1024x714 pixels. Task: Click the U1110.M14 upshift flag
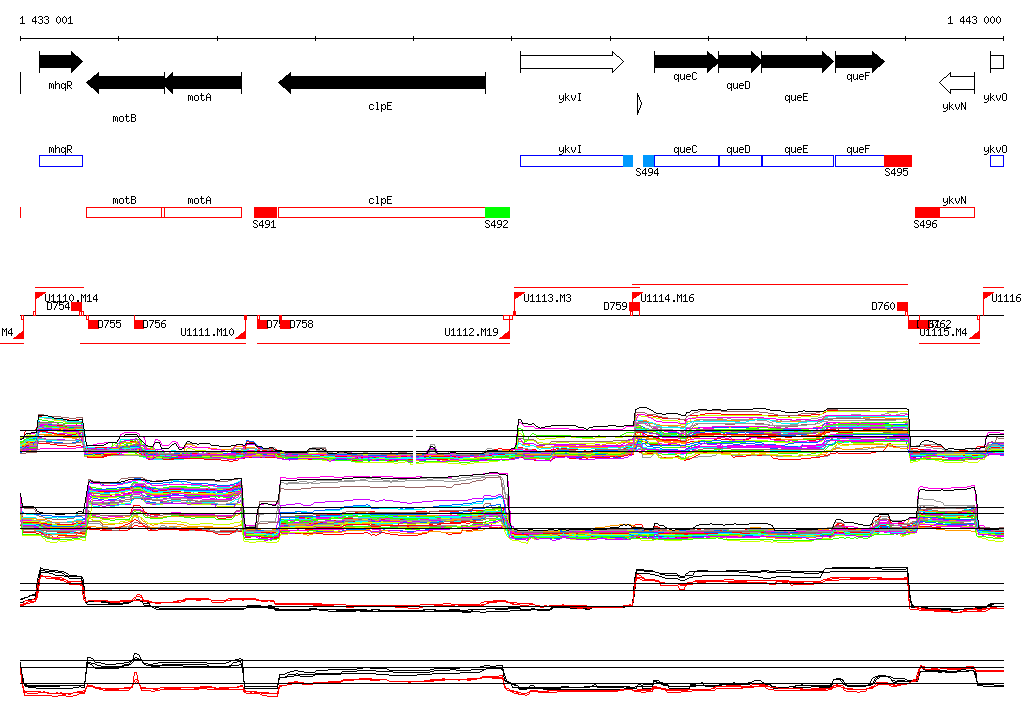[x=40, y=297]
